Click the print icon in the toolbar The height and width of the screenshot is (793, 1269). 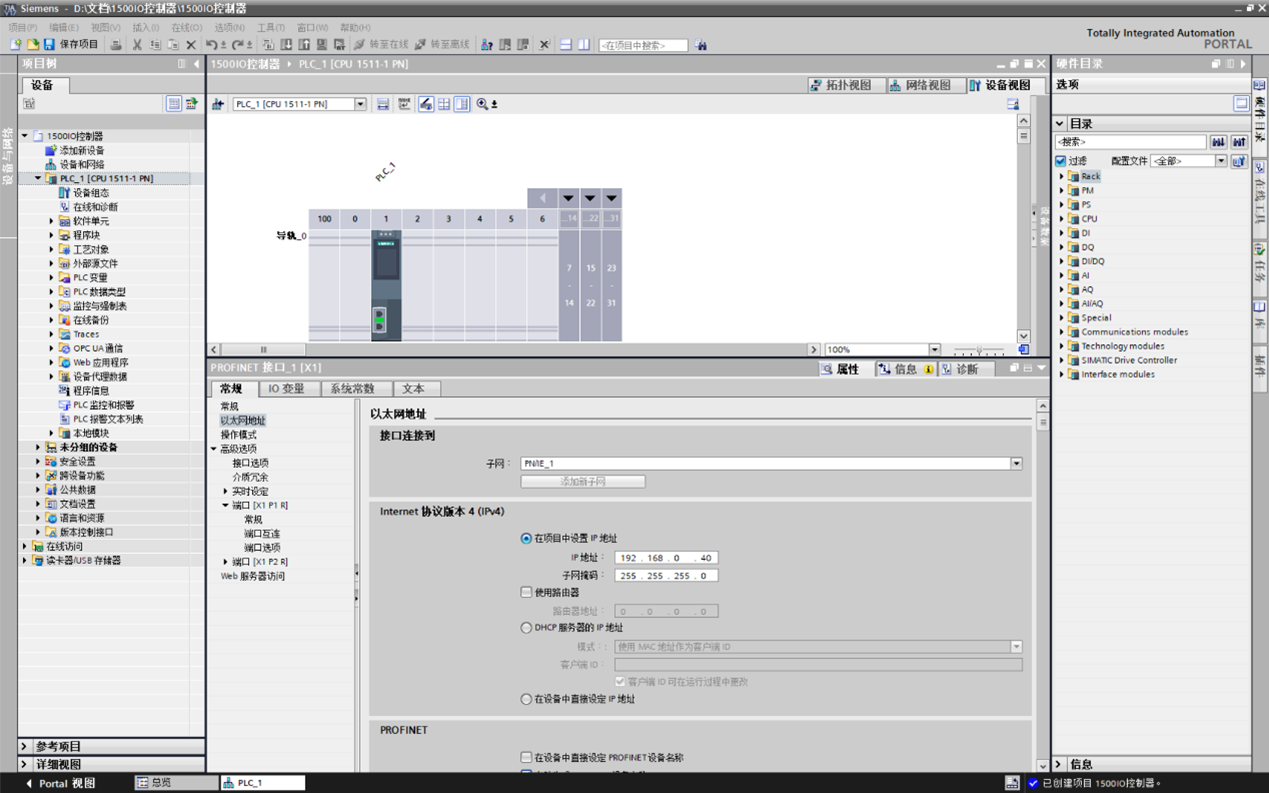pos(116,45)
